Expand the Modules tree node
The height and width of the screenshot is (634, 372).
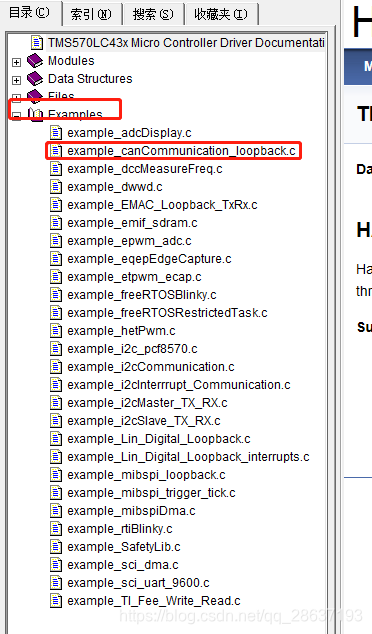(x=16, y=62)
